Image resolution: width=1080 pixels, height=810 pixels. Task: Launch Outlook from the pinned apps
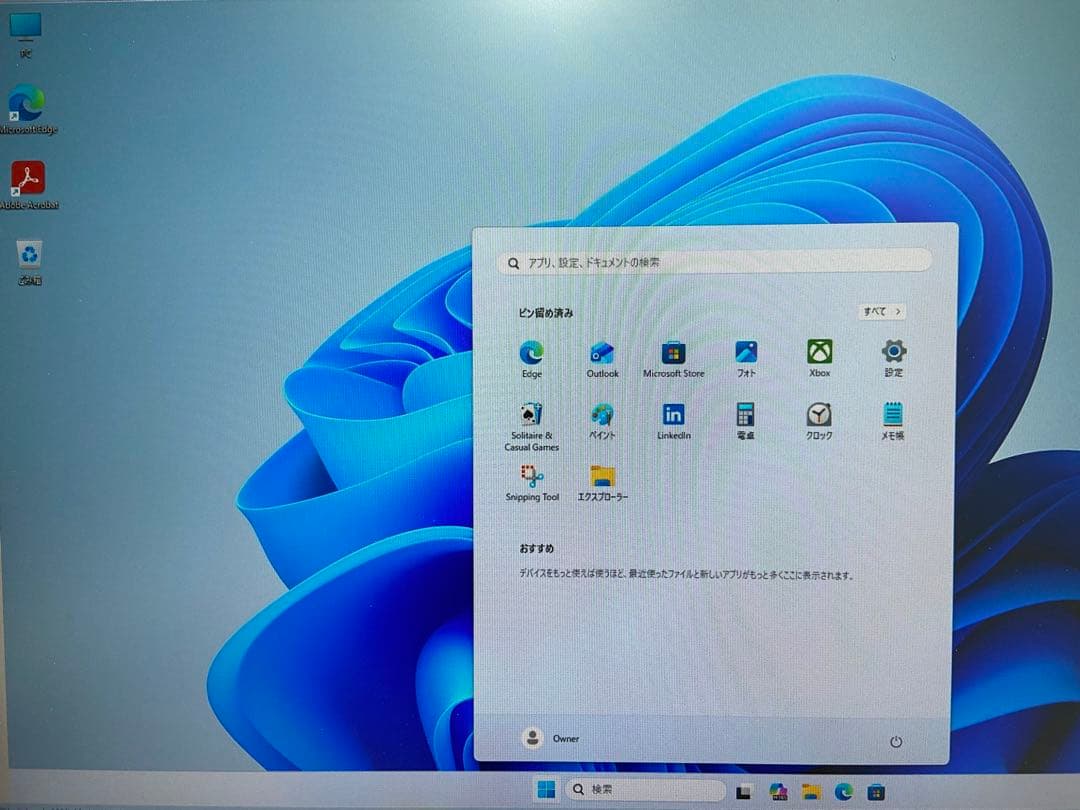coord(602,352)
